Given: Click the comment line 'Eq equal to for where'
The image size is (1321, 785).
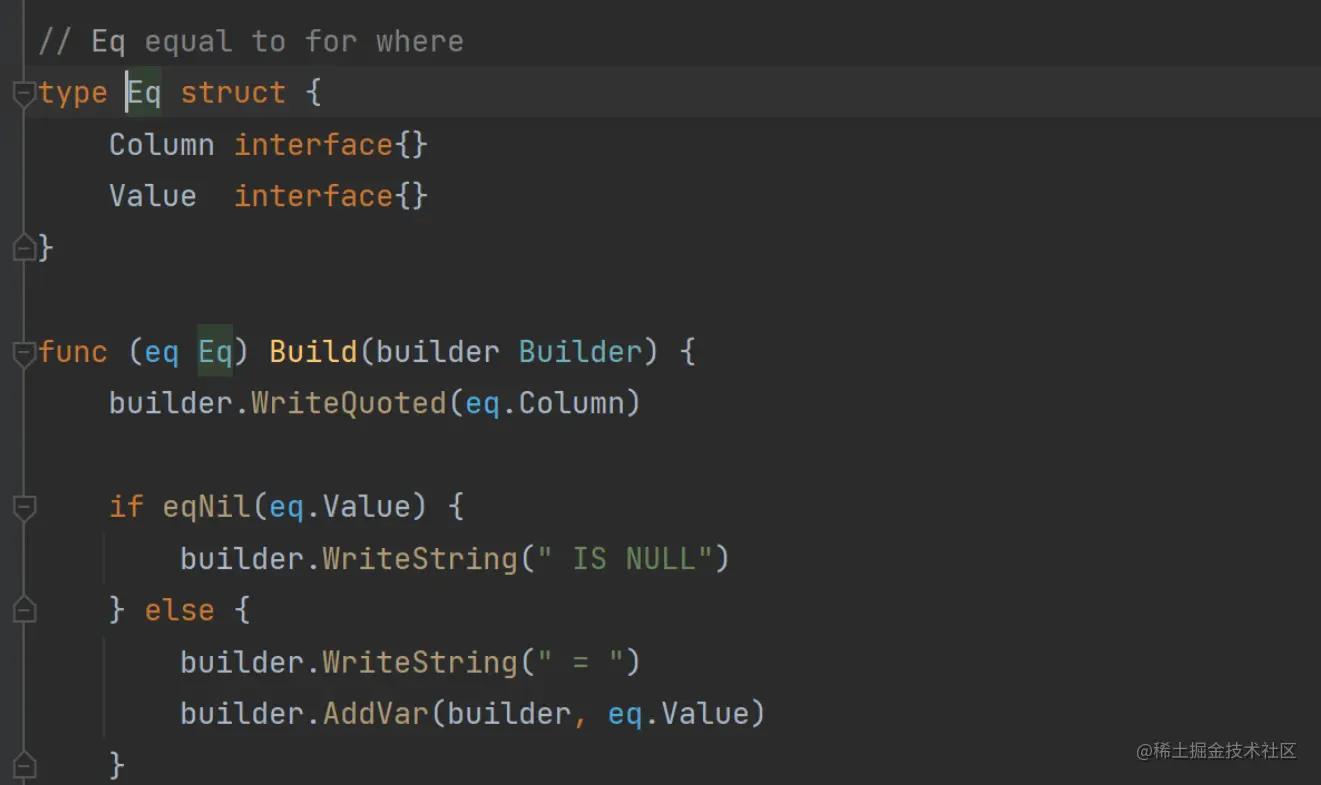Looking at the screenshot, I should point(250,42).
